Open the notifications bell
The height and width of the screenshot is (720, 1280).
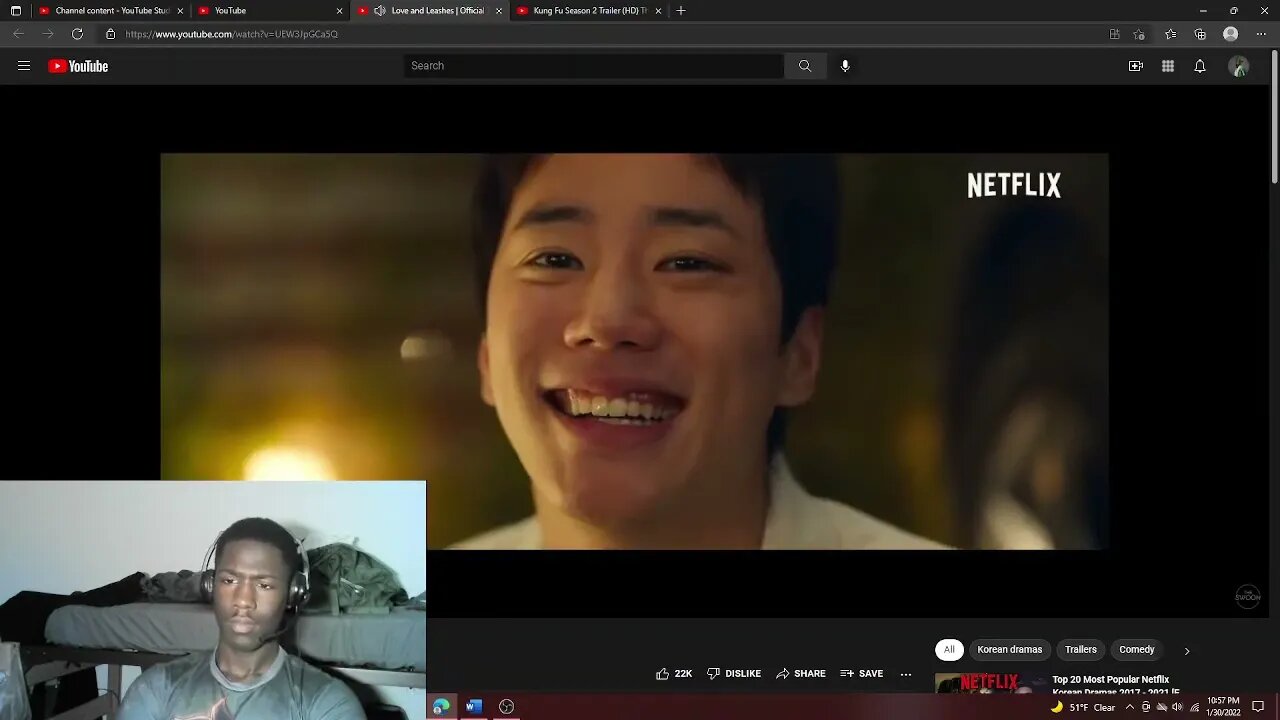pos(1200,66)
